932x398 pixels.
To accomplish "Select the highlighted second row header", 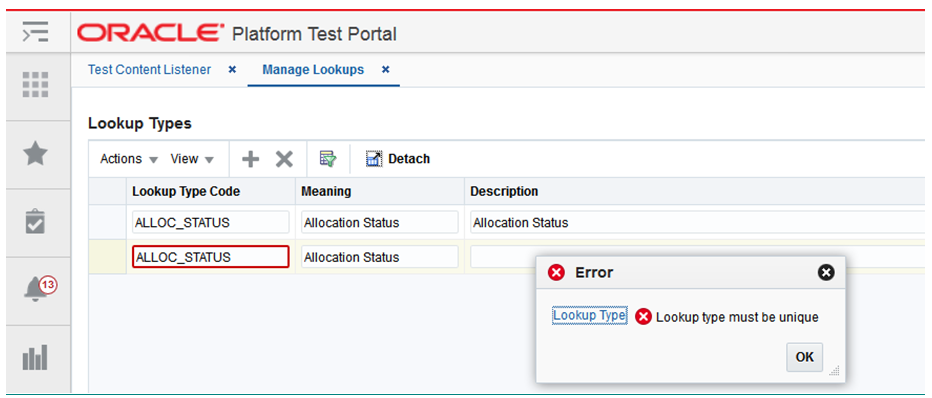I will coord(108,257).
